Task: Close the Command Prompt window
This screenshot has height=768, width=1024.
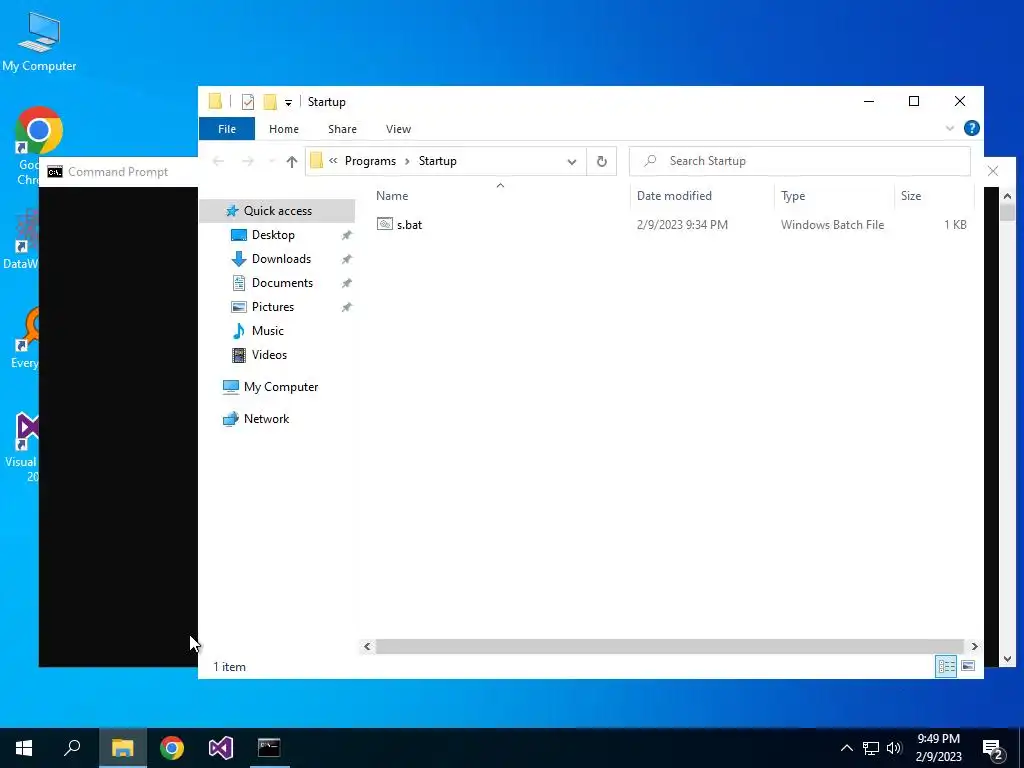Action: [993, 171]
